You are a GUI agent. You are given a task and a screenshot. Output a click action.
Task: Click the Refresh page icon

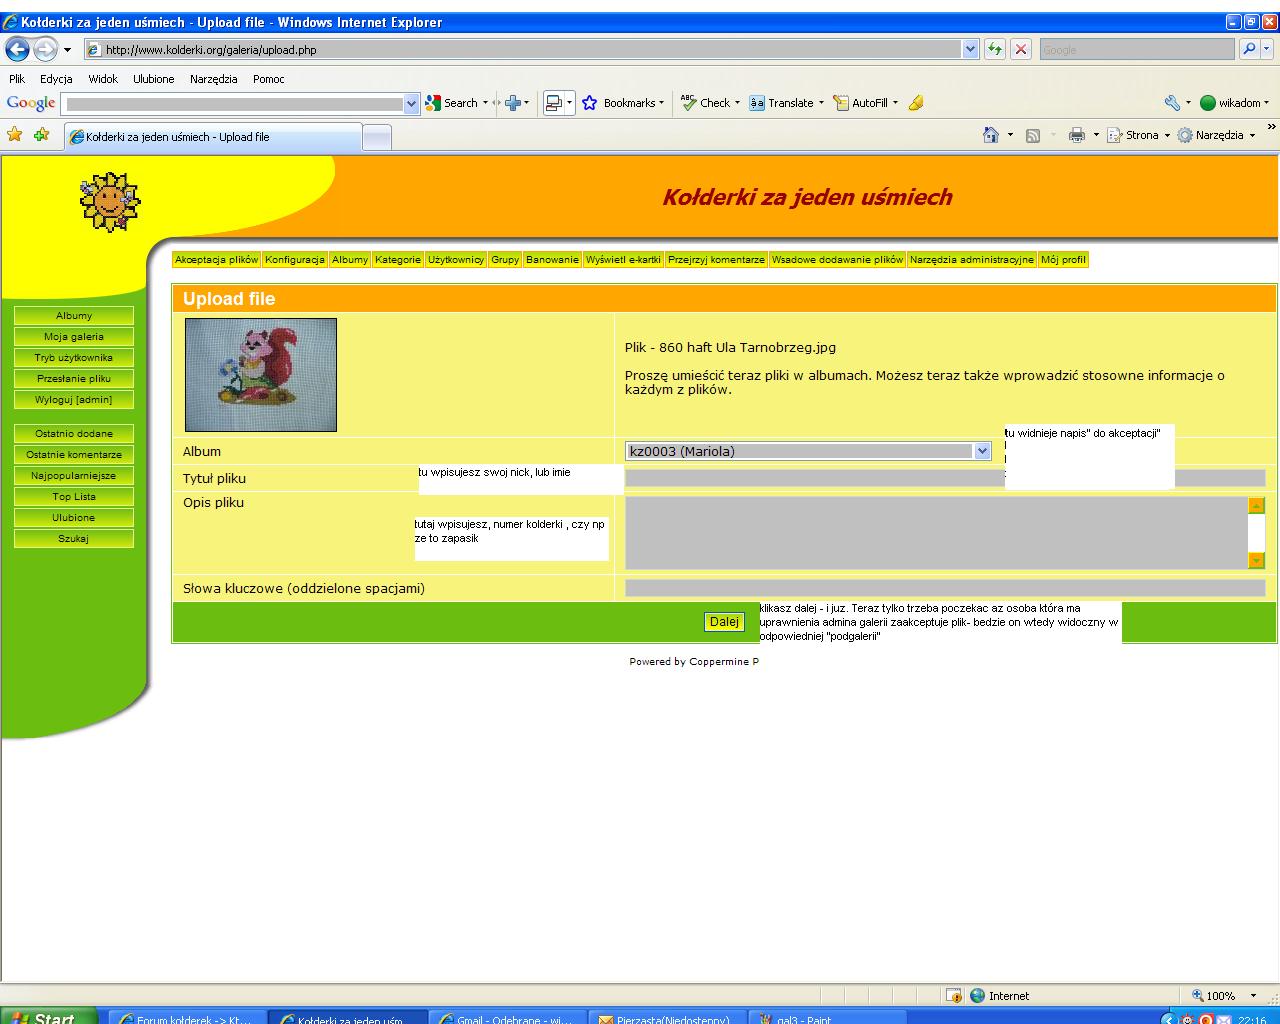[x=994, y=49]
